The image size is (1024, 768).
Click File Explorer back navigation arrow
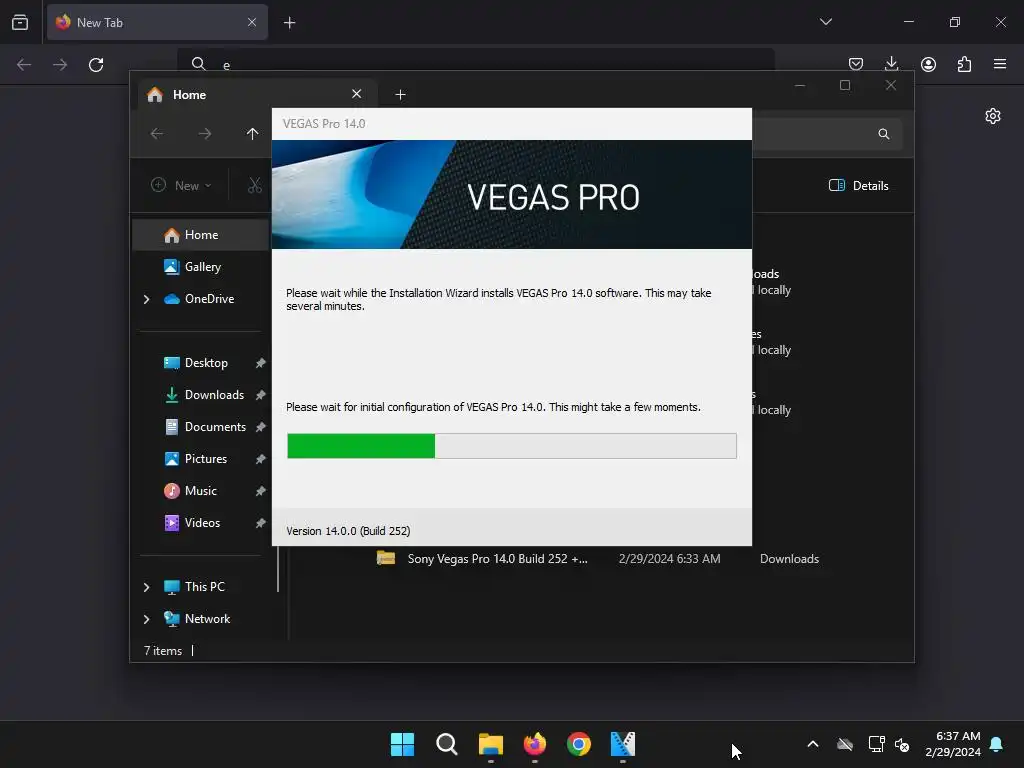click(x=157, y=134)
